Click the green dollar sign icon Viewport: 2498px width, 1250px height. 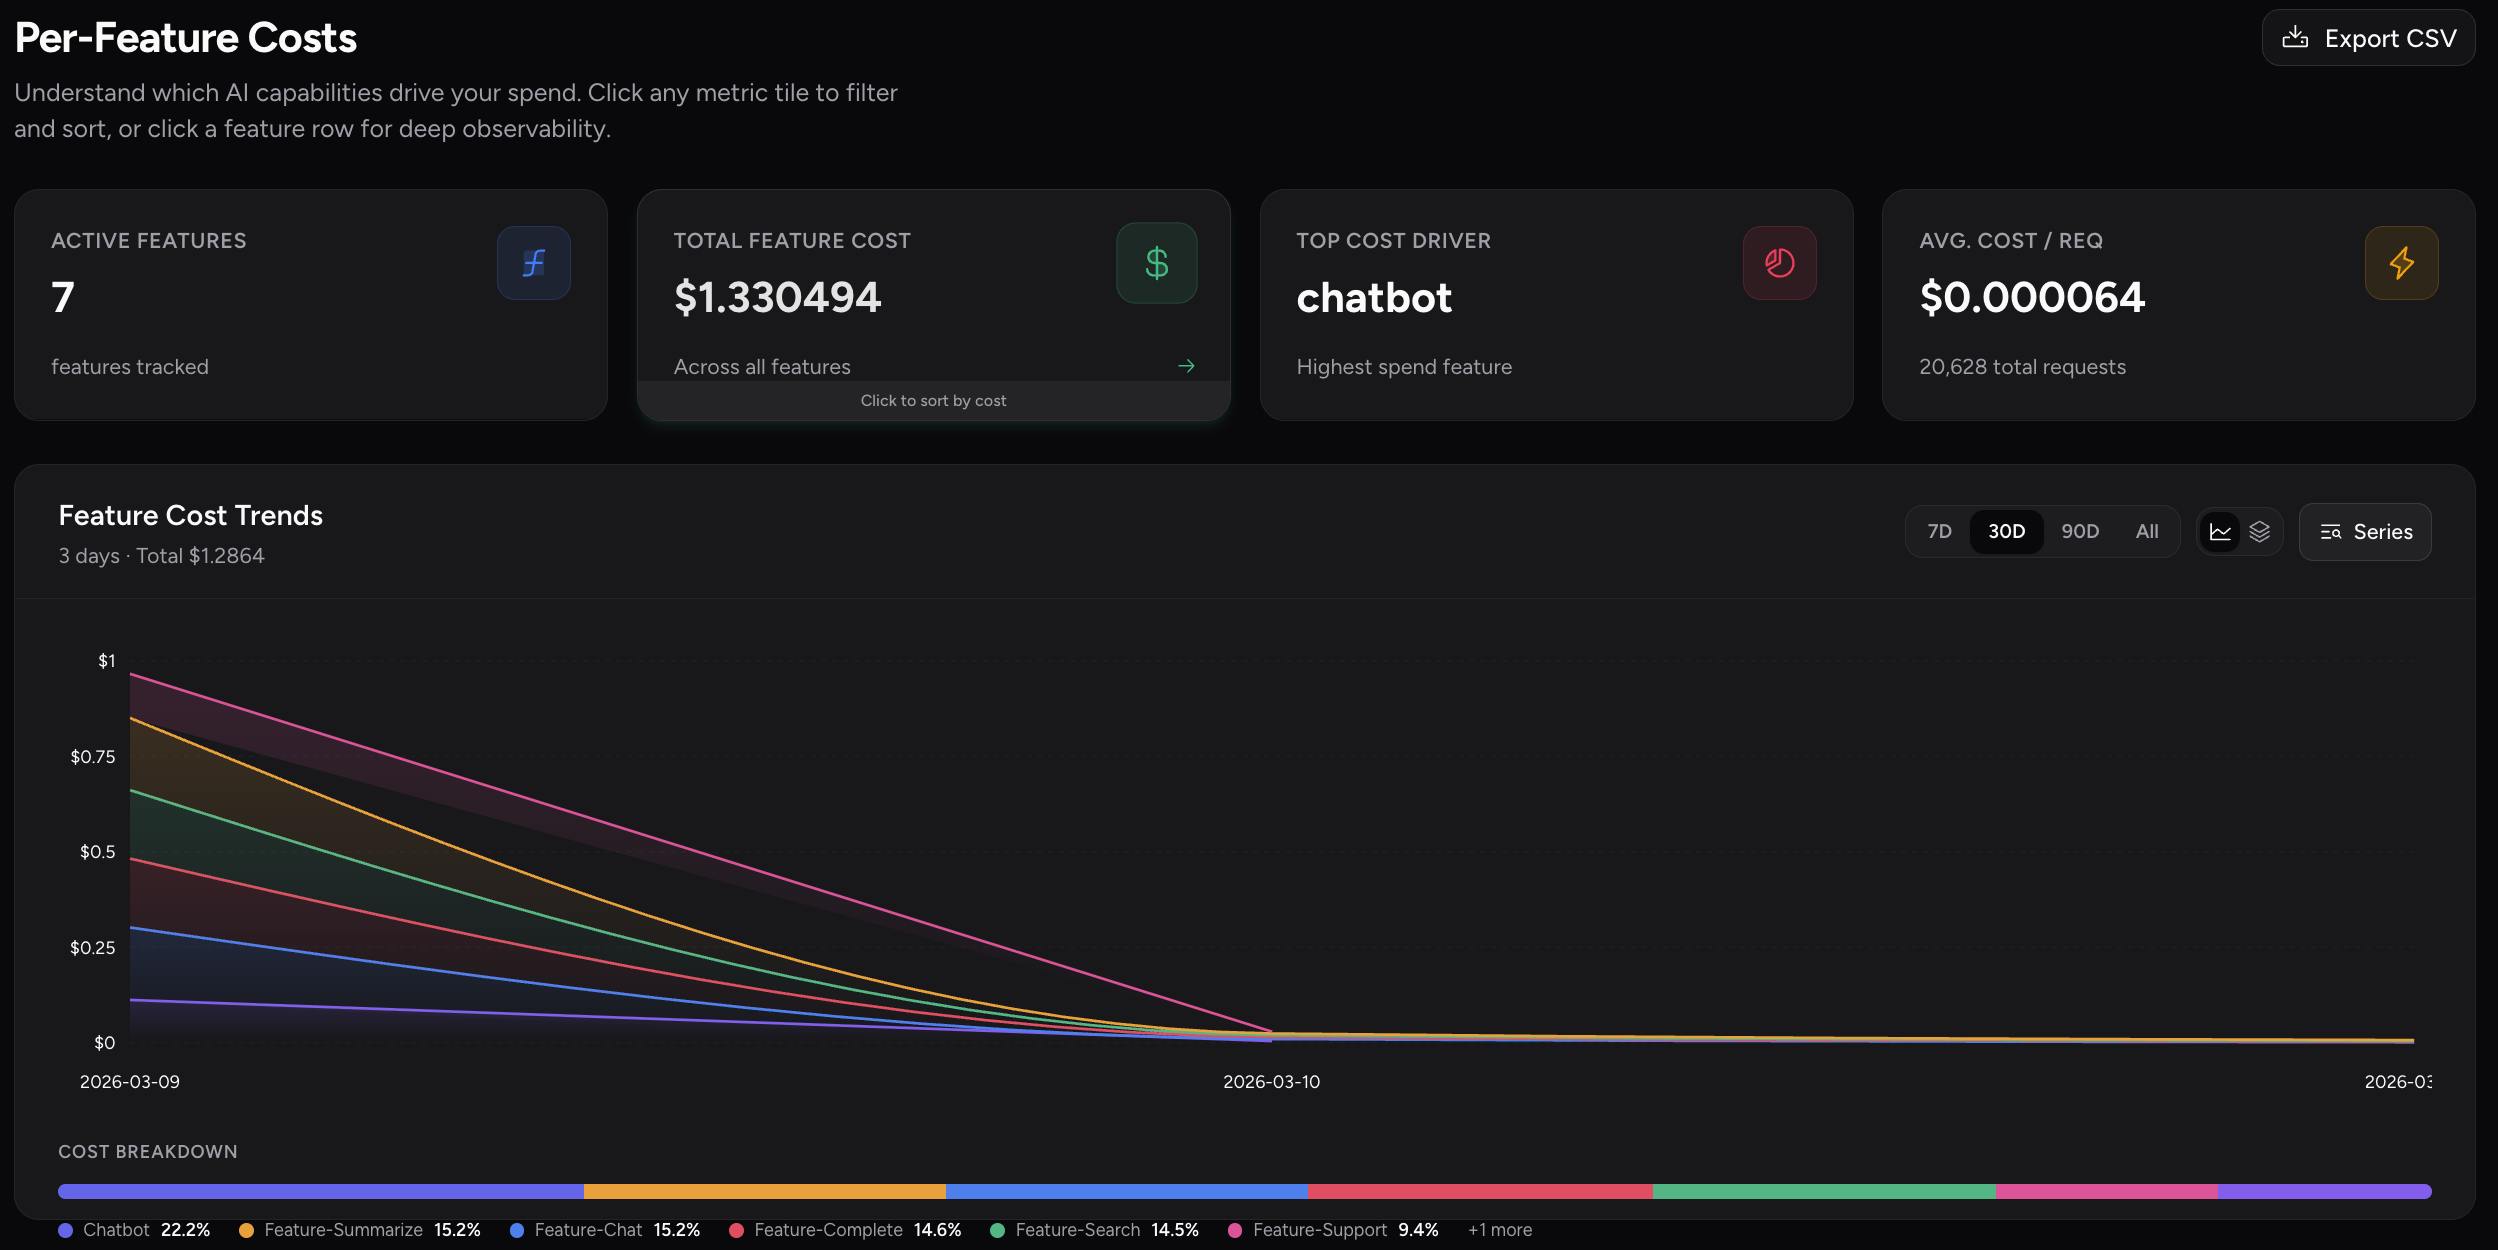[x=1156, y=263]
